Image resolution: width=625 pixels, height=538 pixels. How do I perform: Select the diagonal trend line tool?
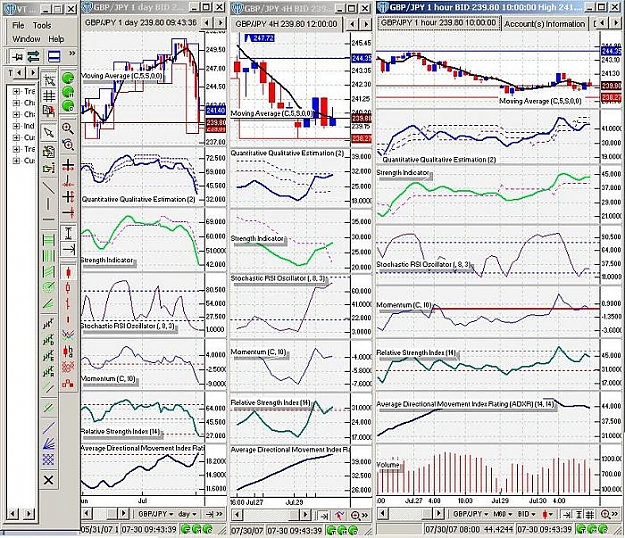point(49,187)
